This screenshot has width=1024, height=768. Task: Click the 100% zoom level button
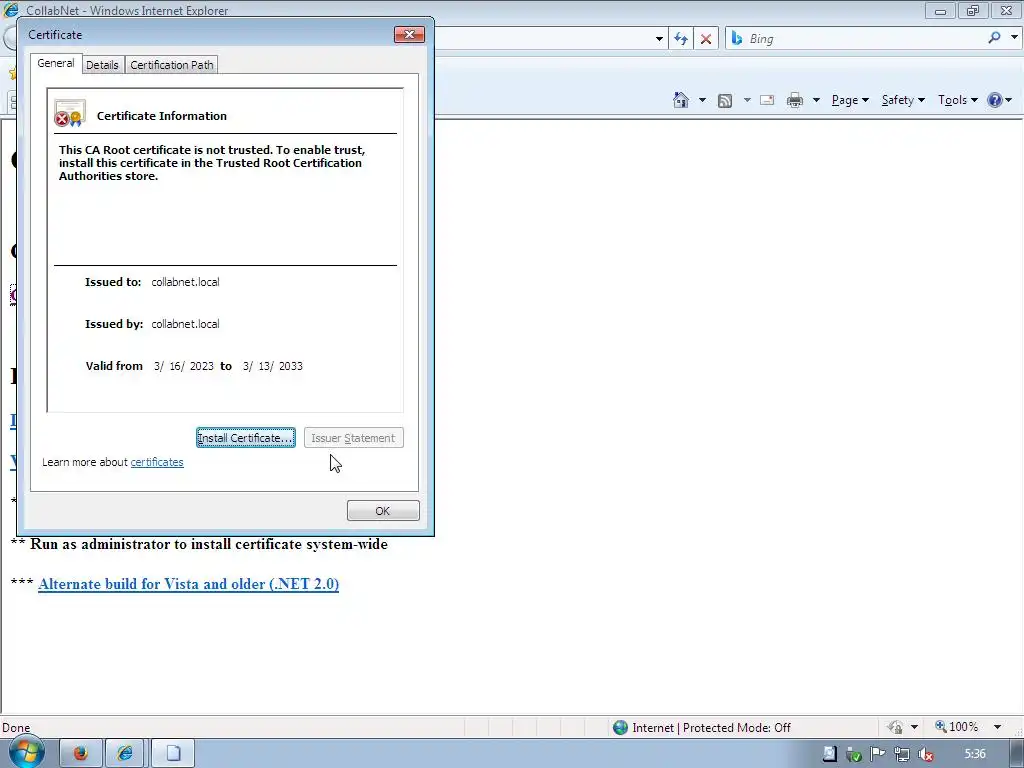click(957, 727)
